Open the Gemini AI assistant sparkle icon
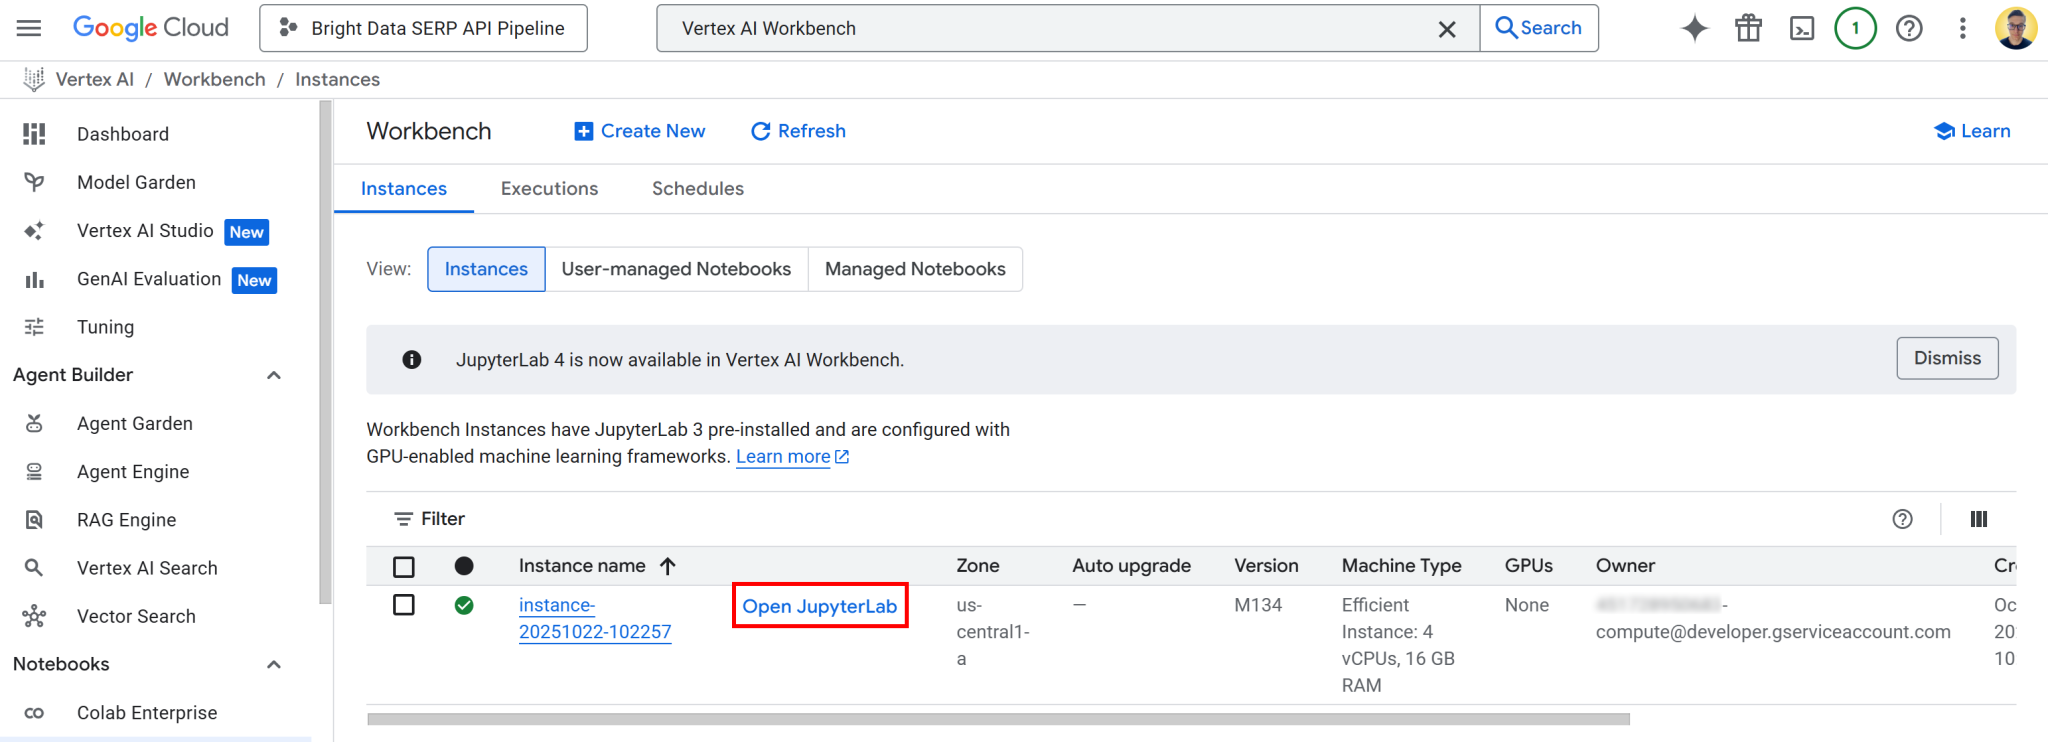The height and width of the screenshot is (742, 2048). [1694, 28]
